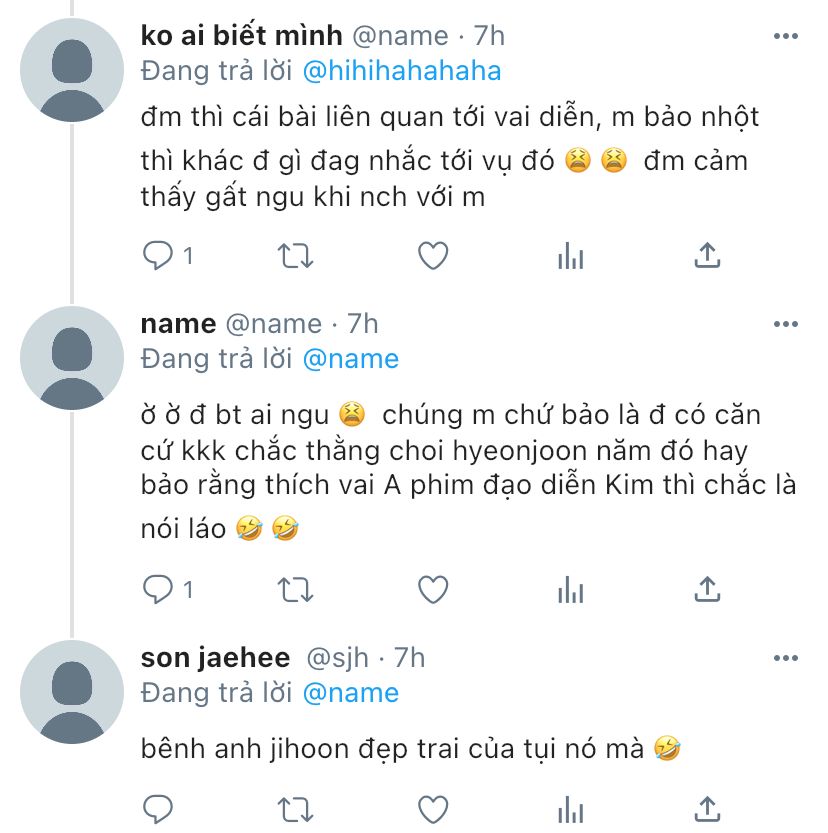The width and height of the screenshot is (828, 833).
Task: Open ko ai biết mình's profile avatar
Action: pyautogui.click(x=72, y=70)
